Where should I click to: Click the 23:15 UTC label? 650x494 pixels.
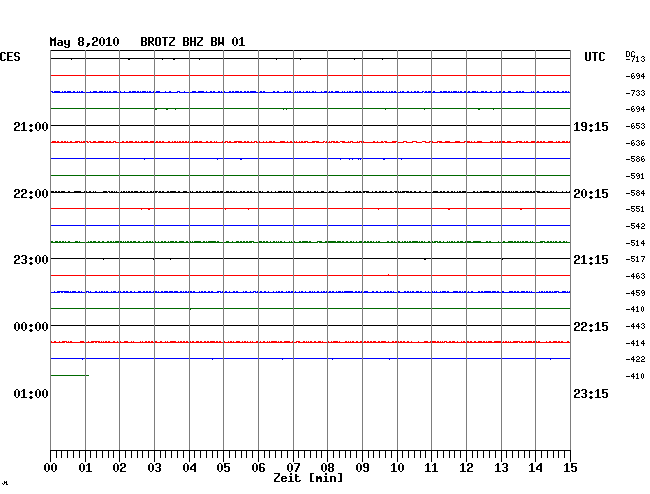pos(591,394)
